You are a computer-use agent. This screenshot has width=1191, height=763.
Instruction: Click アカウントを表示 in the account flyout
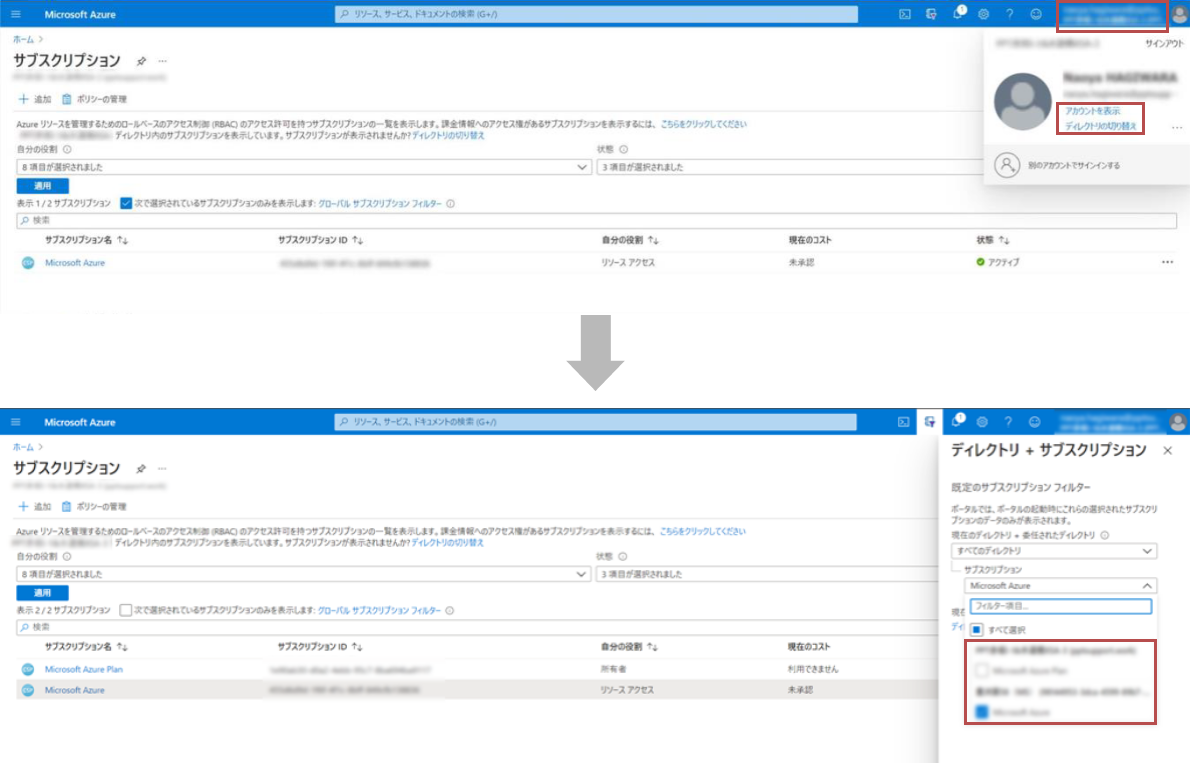(x=1092, y=111)
